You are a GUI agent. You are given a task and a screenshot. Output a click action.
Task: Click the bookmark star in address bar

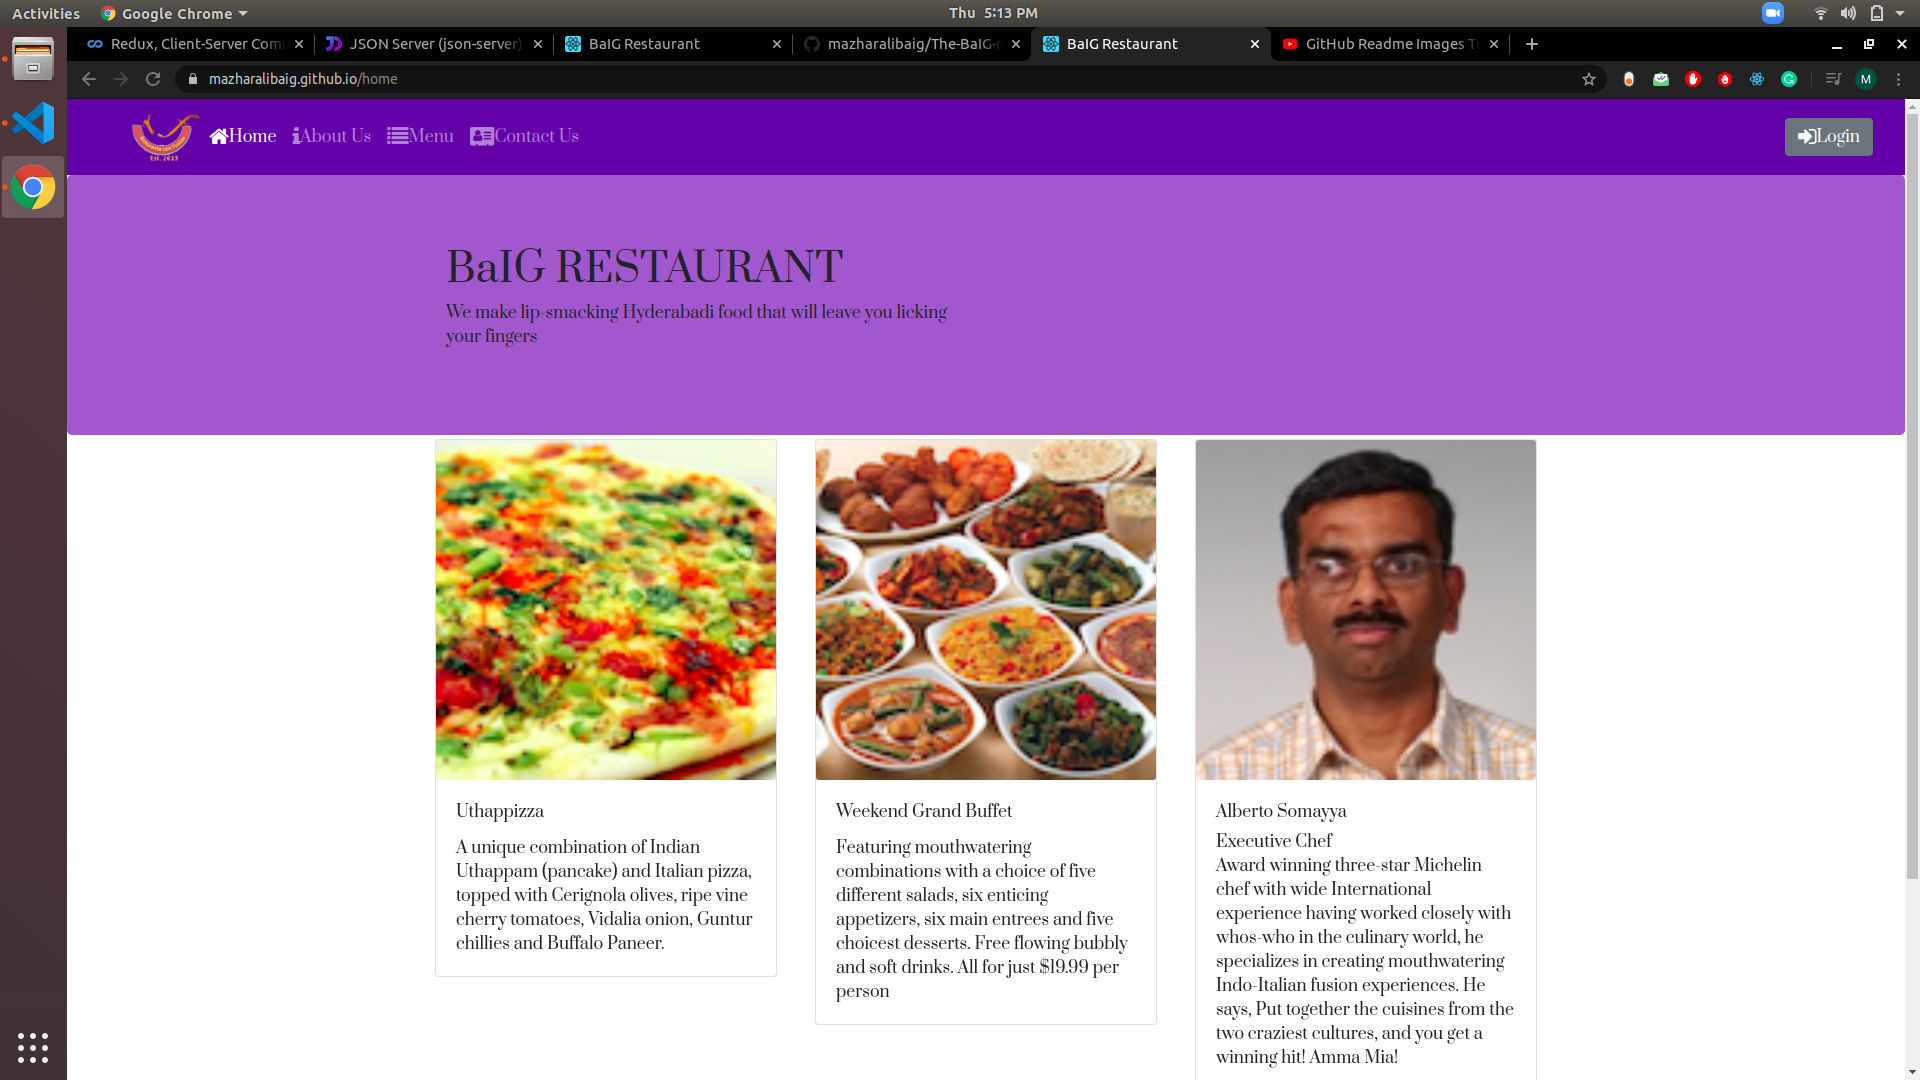1589,79
